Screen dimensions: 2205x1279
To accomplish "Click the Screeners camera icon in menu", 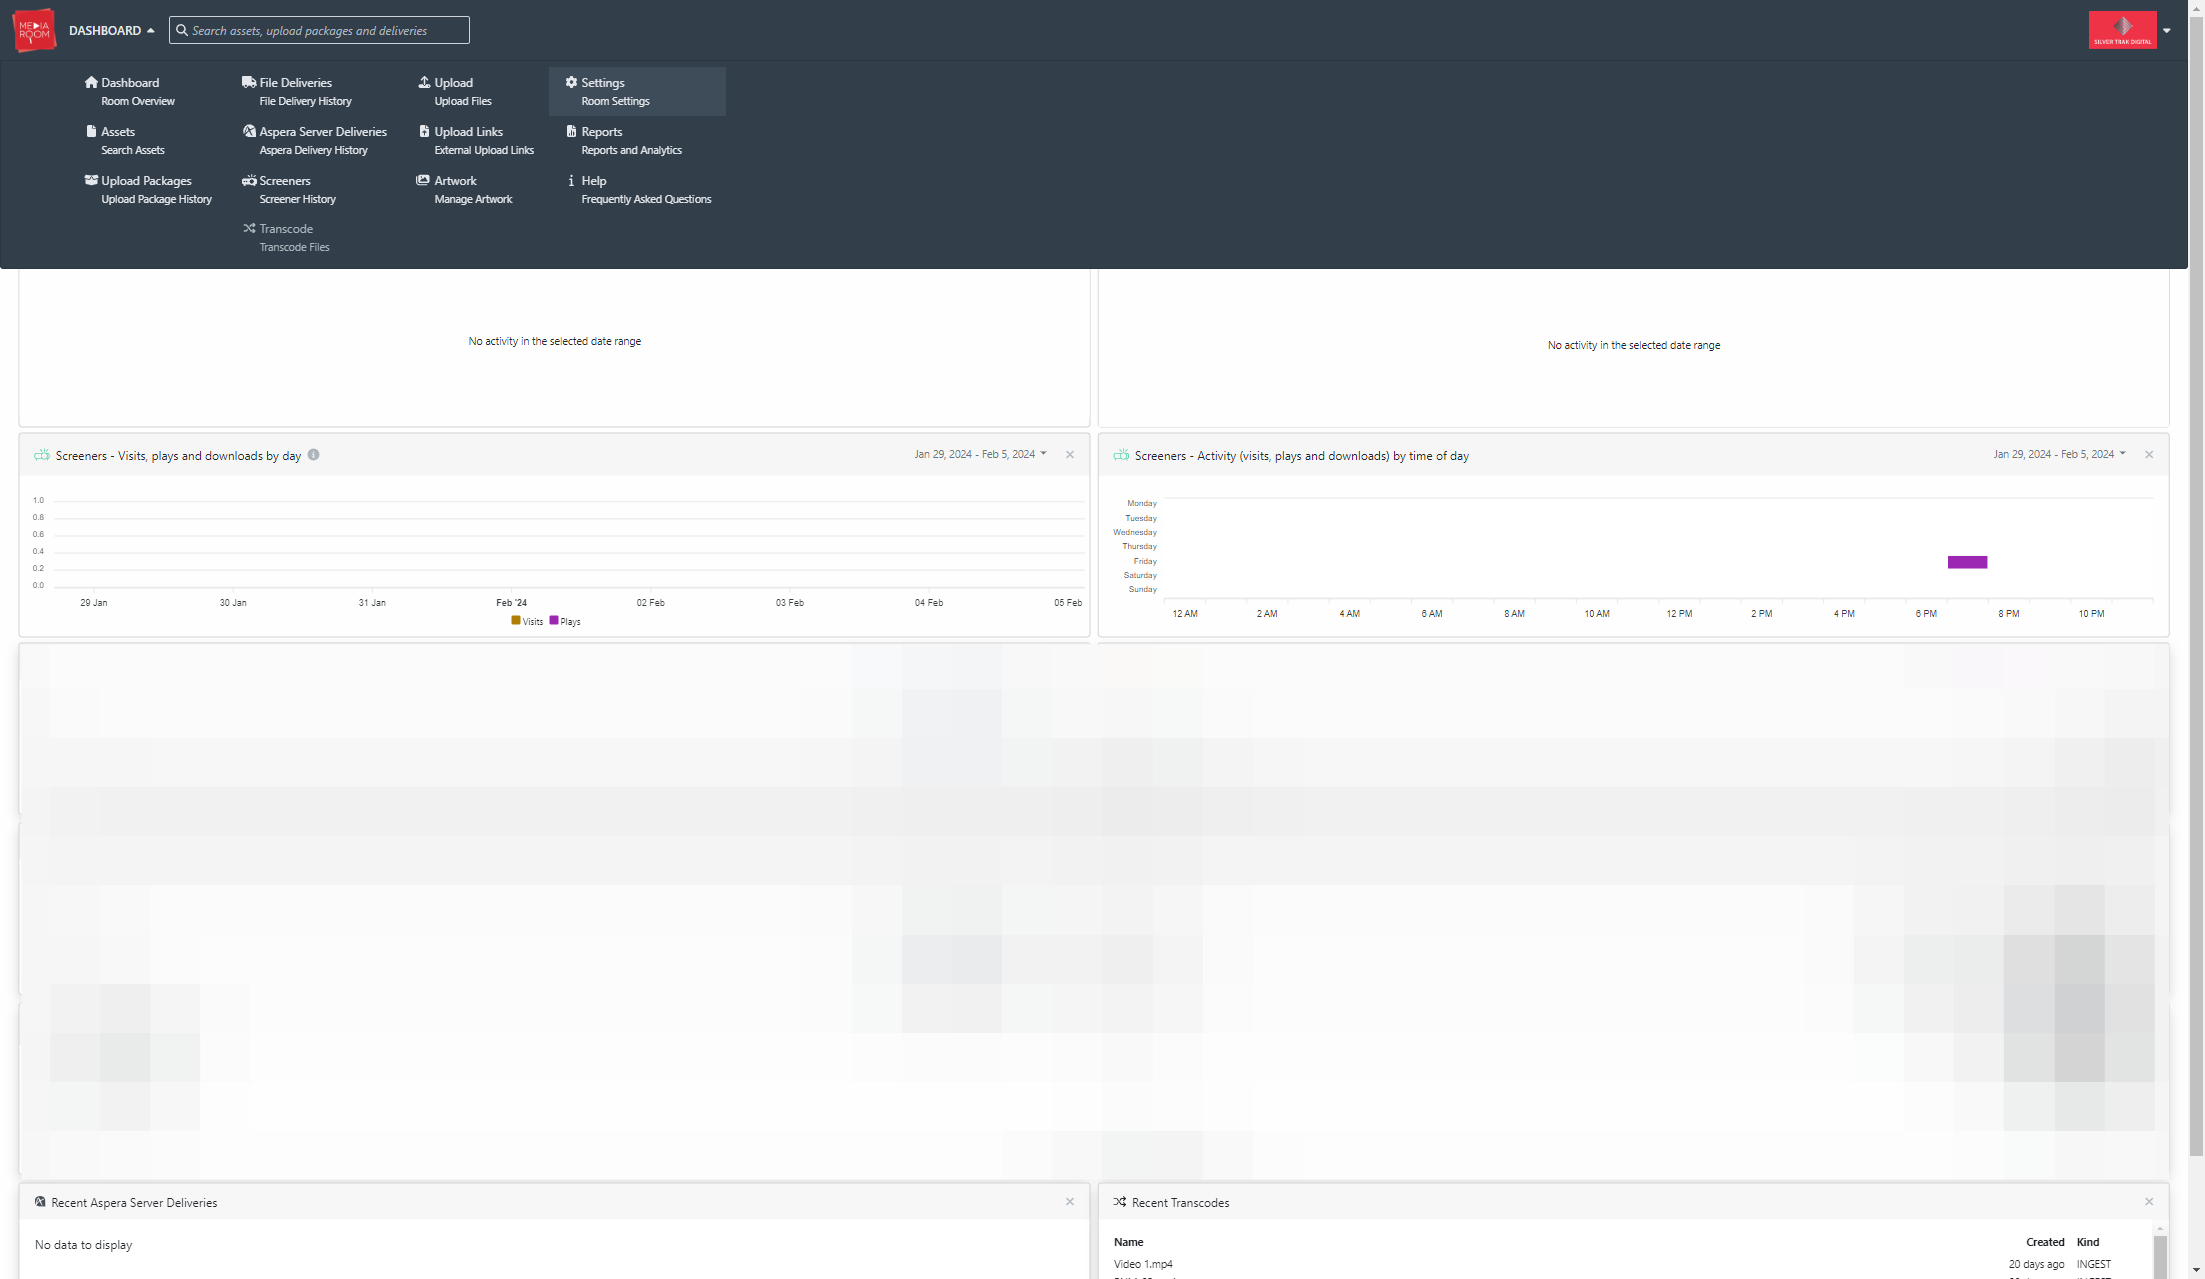I will point(249,180).
